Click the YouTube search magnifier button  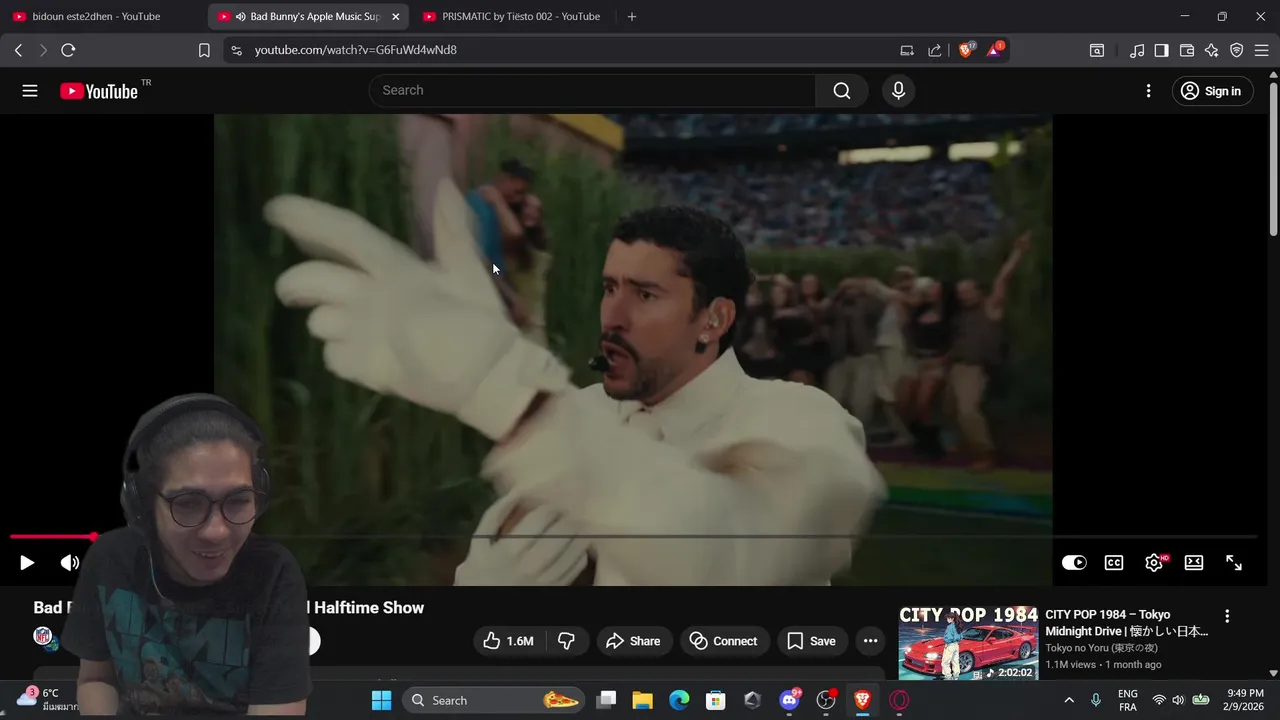coord(842,91)
